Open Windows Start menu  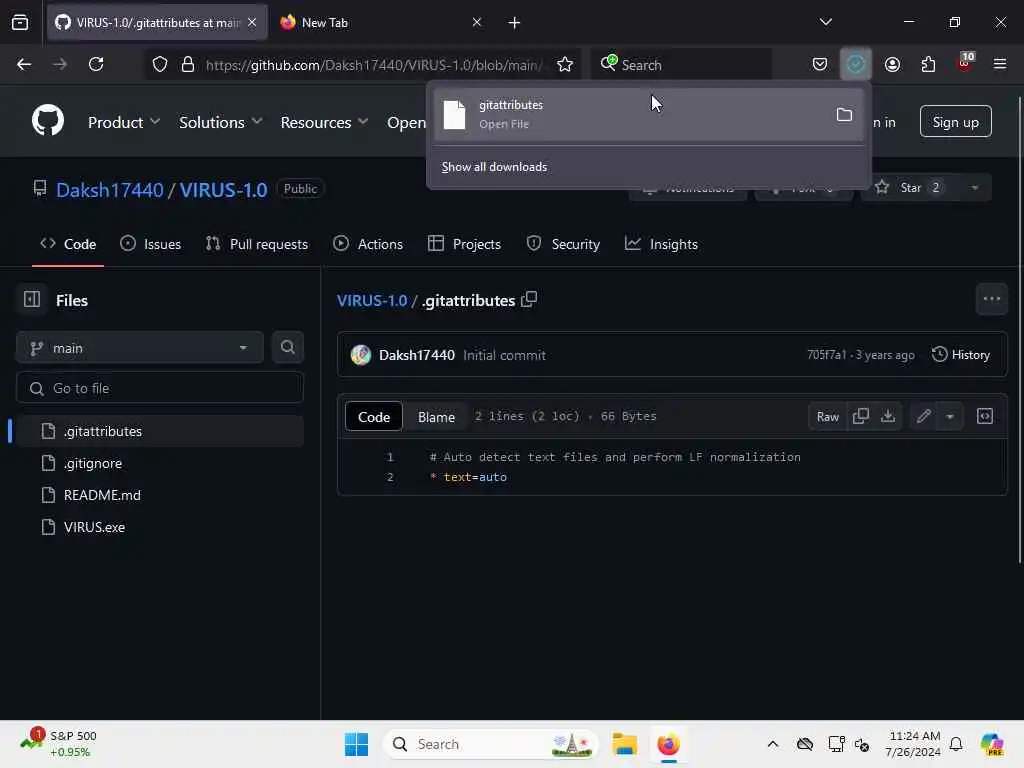[356, 744]
